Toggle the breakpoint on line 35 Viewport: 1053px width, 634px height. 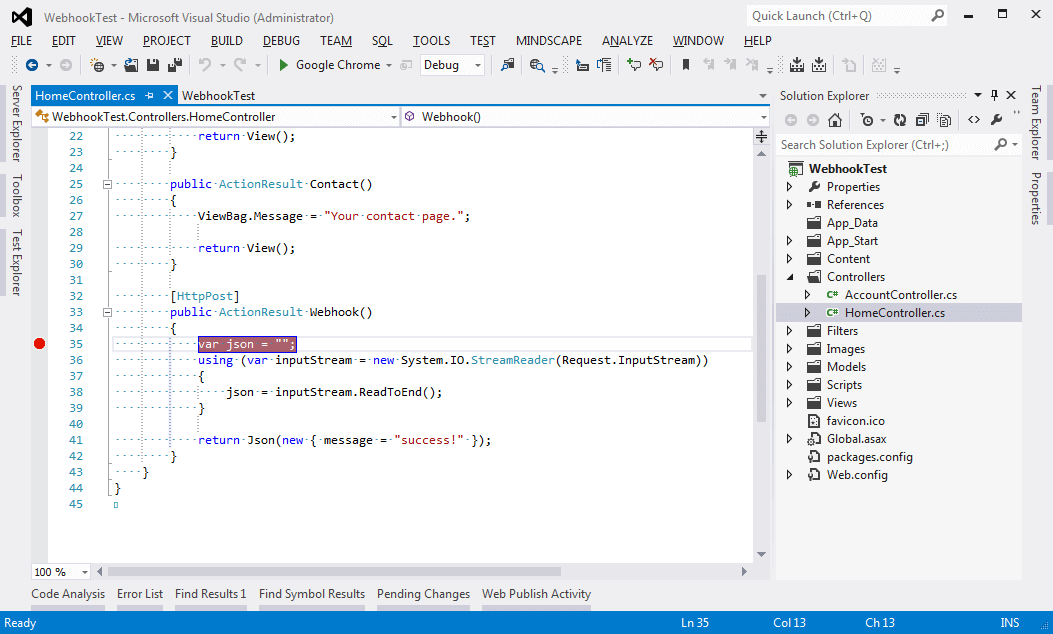click(39, 344)
